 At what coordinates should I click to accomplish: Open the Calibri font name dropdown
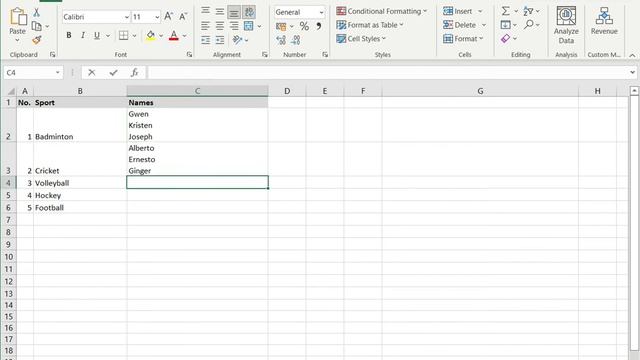127,17
